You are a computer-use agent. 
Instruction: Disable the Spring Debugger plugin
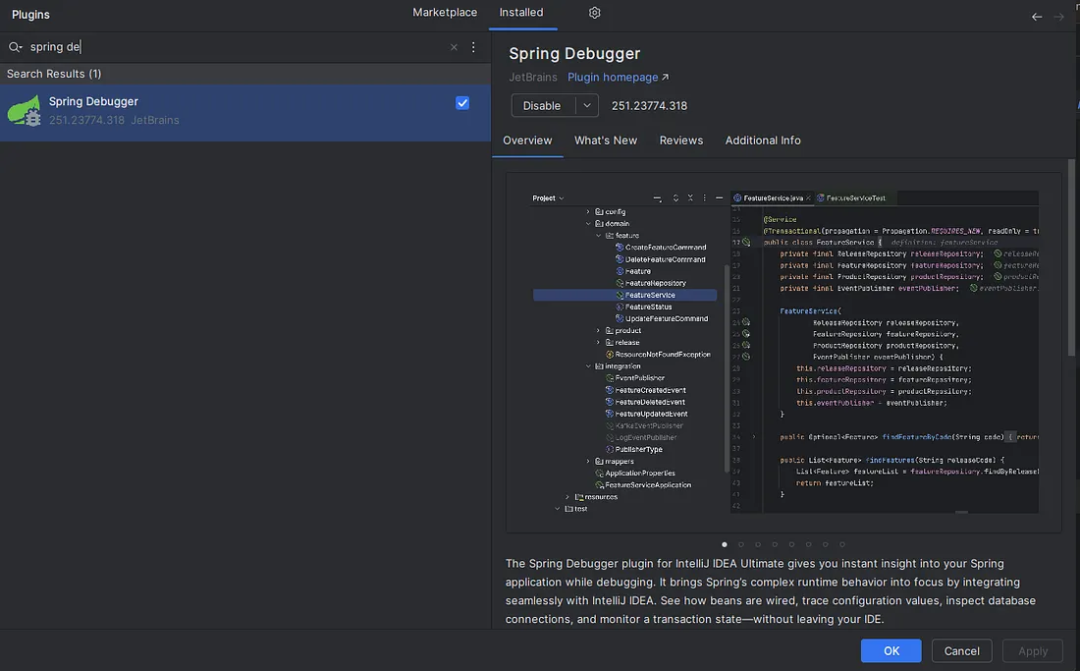pyautogui.click(x=542, y=105)
